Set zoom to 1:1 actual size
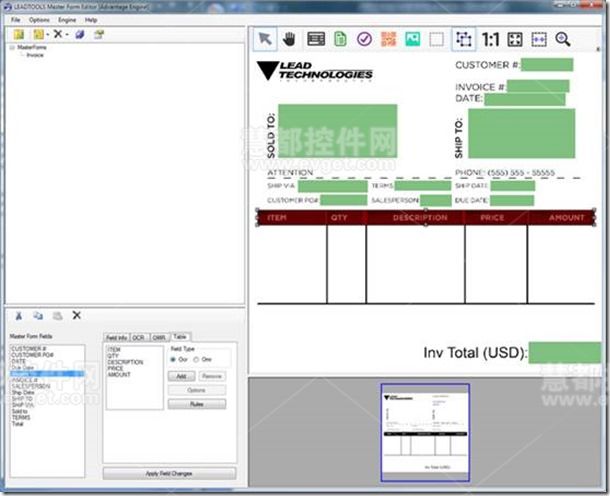 click(490, 39)
